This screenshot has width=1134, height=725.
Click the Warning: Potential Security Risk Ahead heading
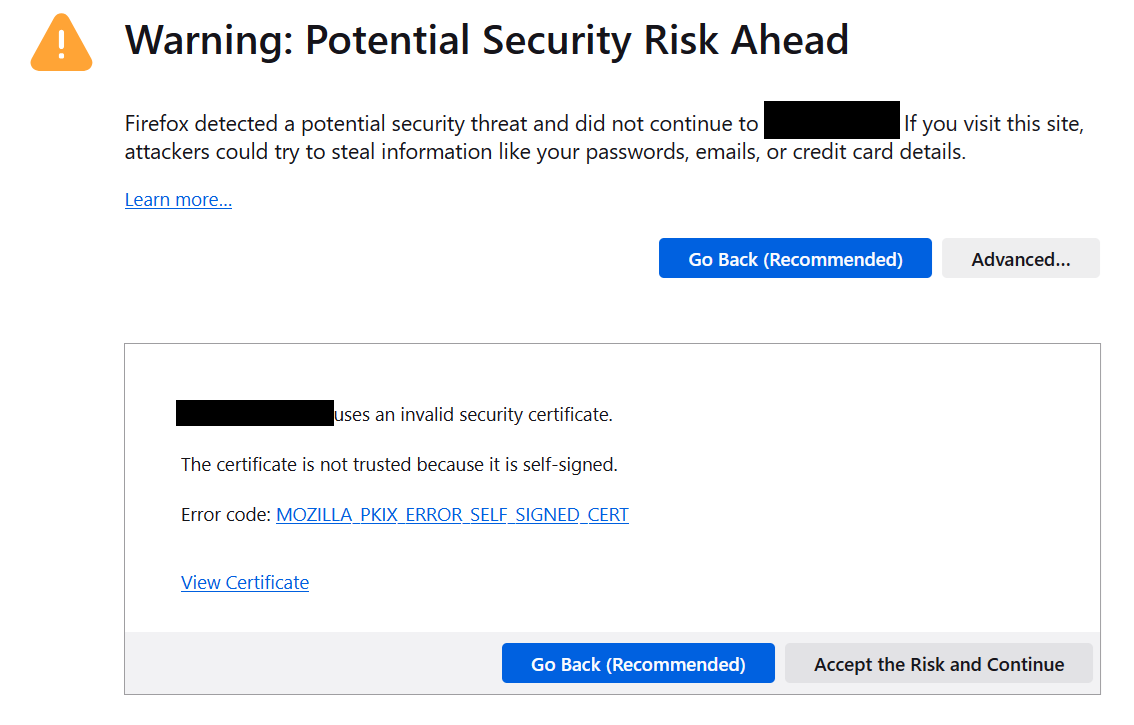click(x=486, y=41)
